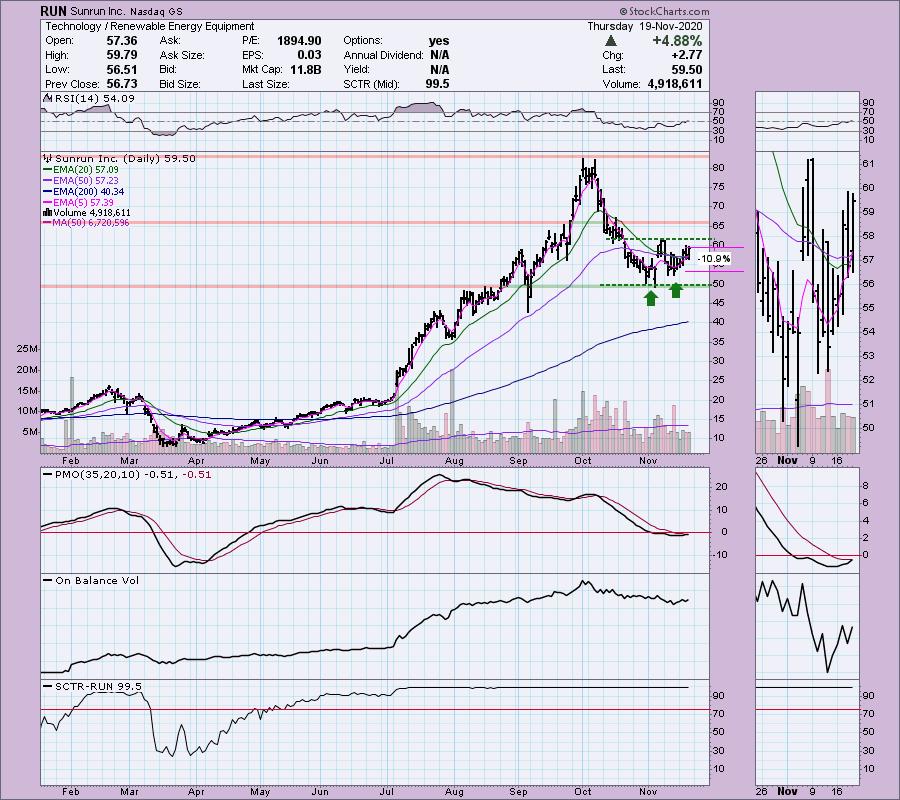
Task: Click the 80 price axis label
Action: 718,168
